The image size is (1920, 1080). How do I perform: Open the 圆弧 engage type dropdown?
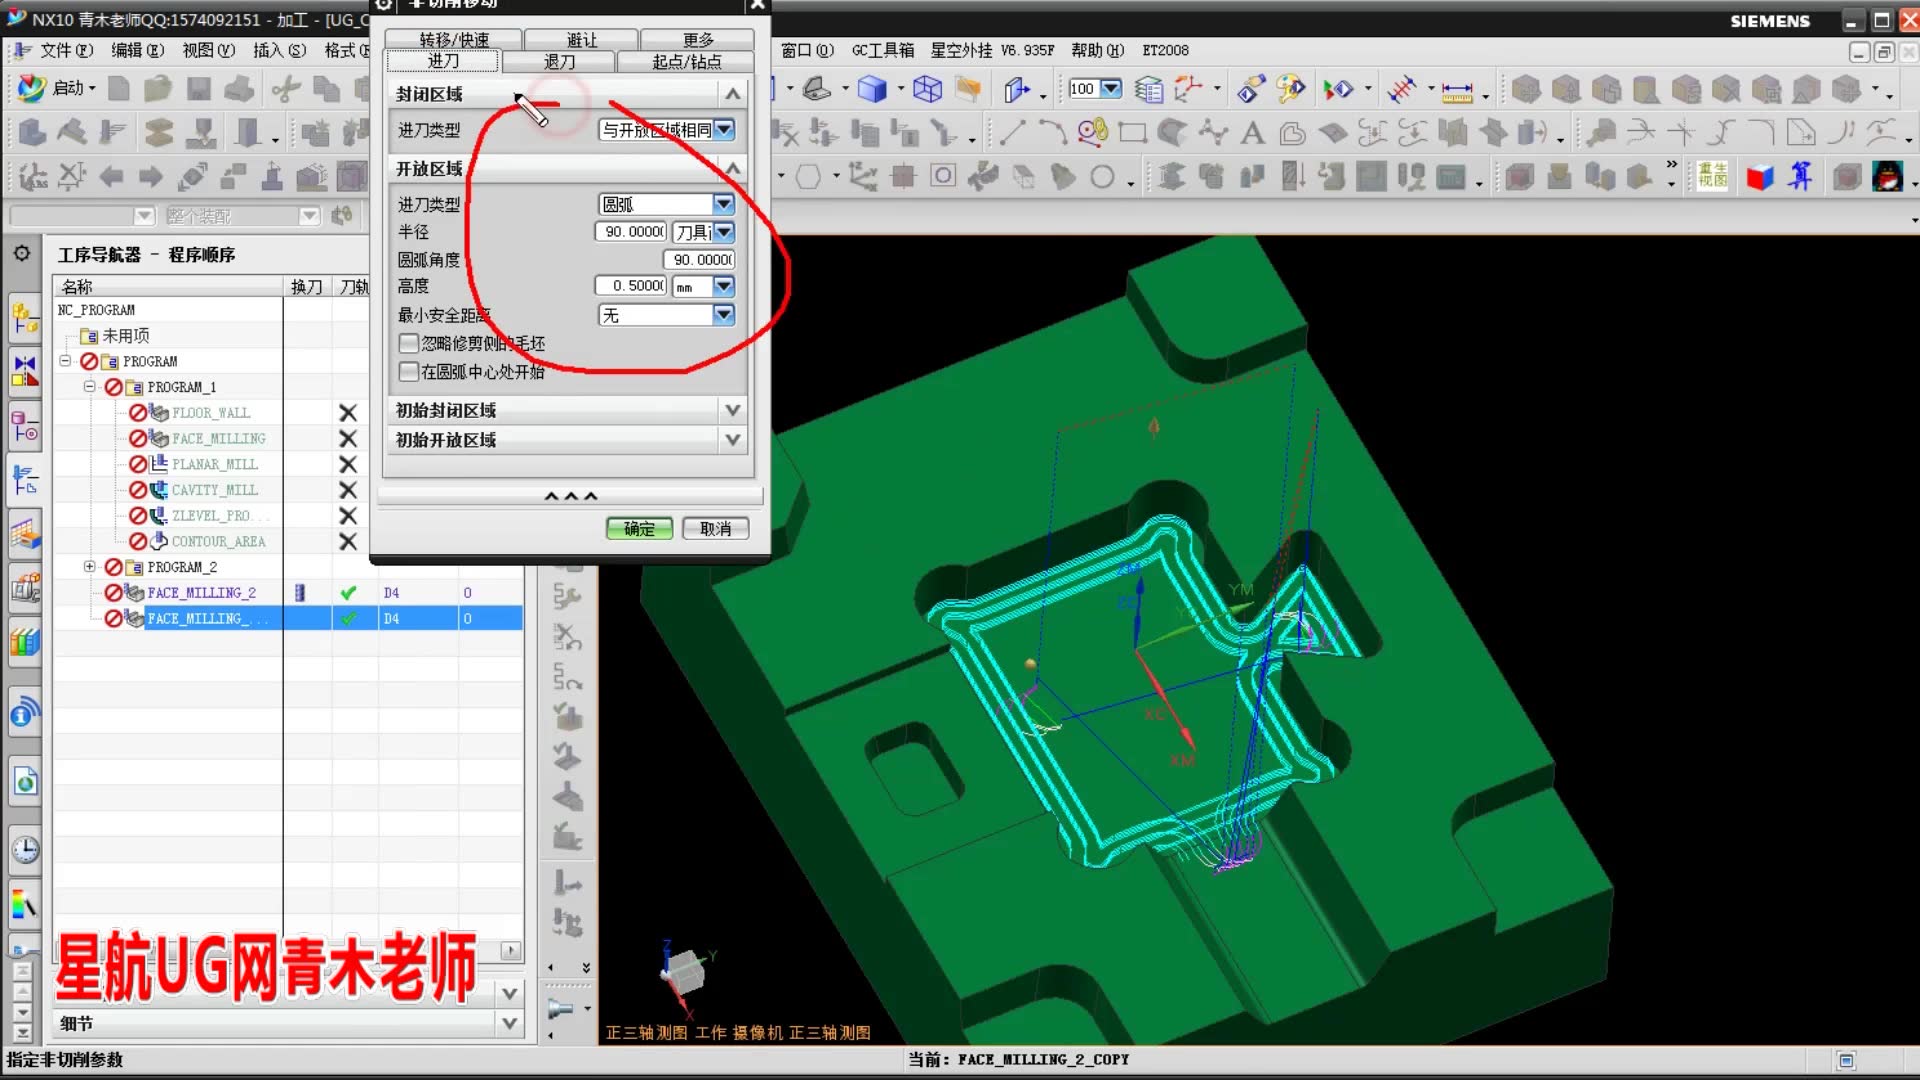723,204
